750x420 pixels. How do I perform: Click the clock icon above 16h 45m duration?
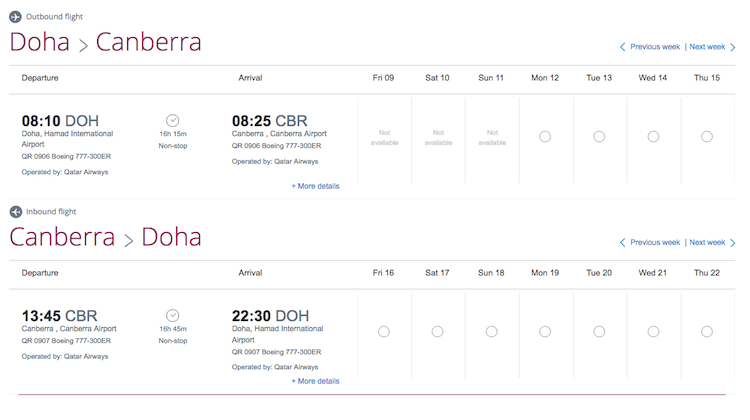pos(173,315)
